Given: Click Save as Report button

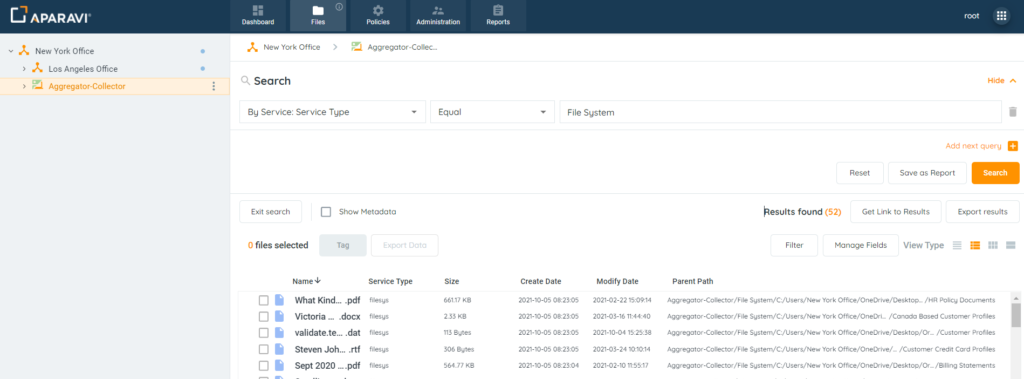Looking at the screenshot, I should click(x=927, y=173).
